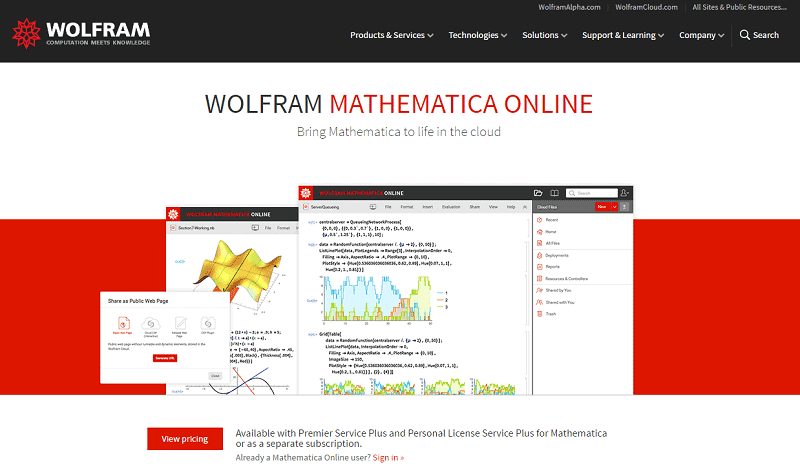Viewport: 800px width, 474px height.
Task: Select Public Web Page icon in share dialog
Action: coord(123,324)
